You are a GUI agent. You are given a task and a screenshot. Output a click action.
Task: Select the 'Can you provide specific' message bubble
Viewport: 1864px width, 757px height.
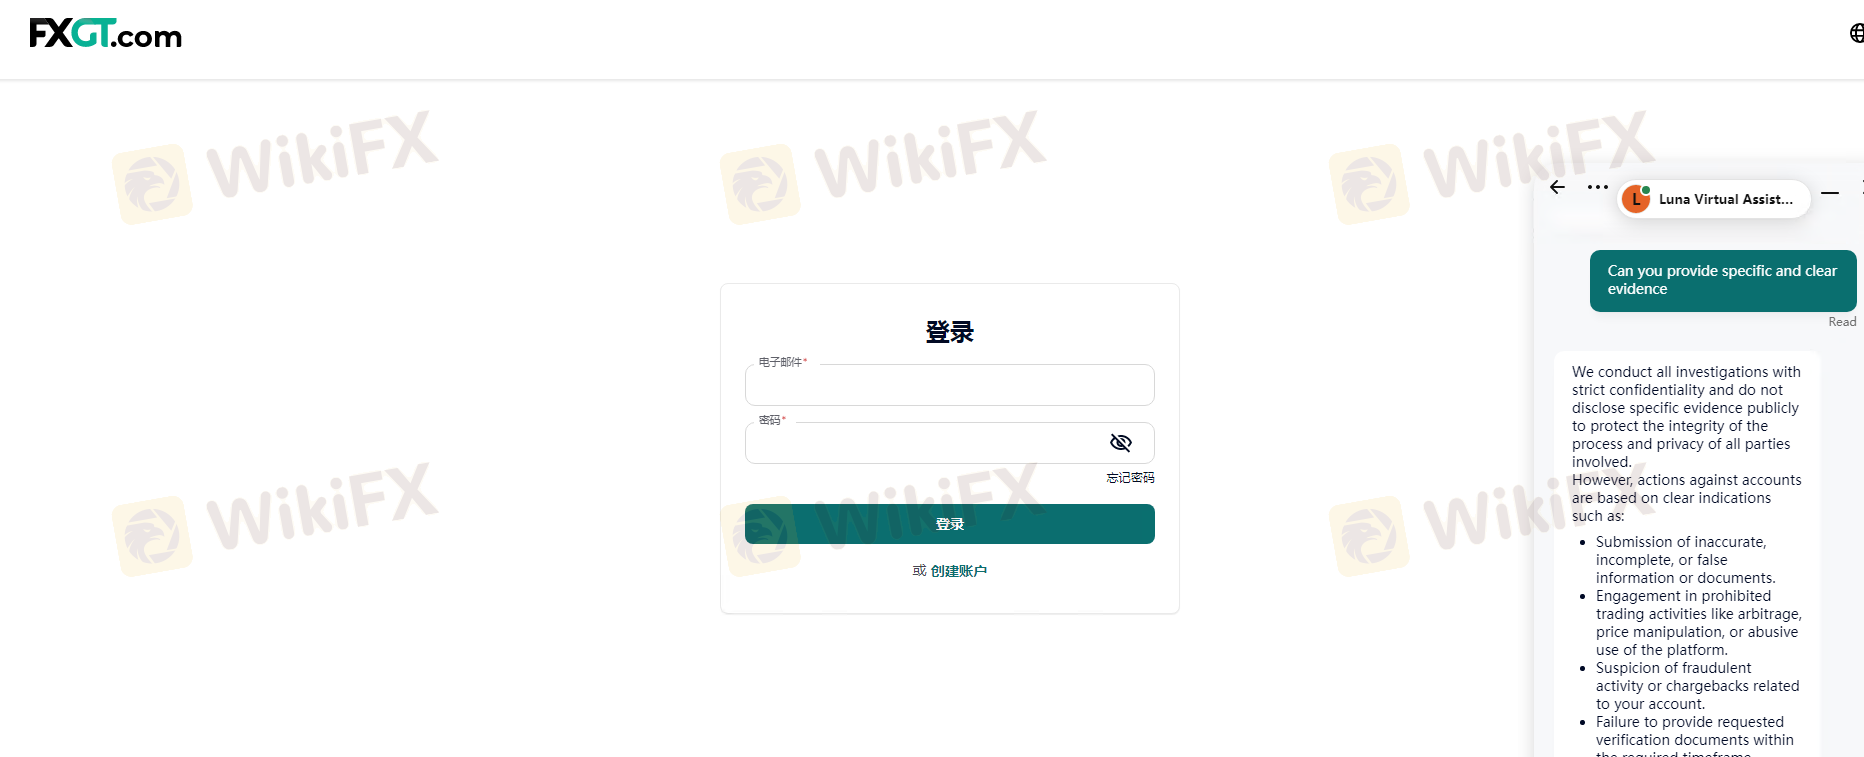click(x=1723, y=281)
